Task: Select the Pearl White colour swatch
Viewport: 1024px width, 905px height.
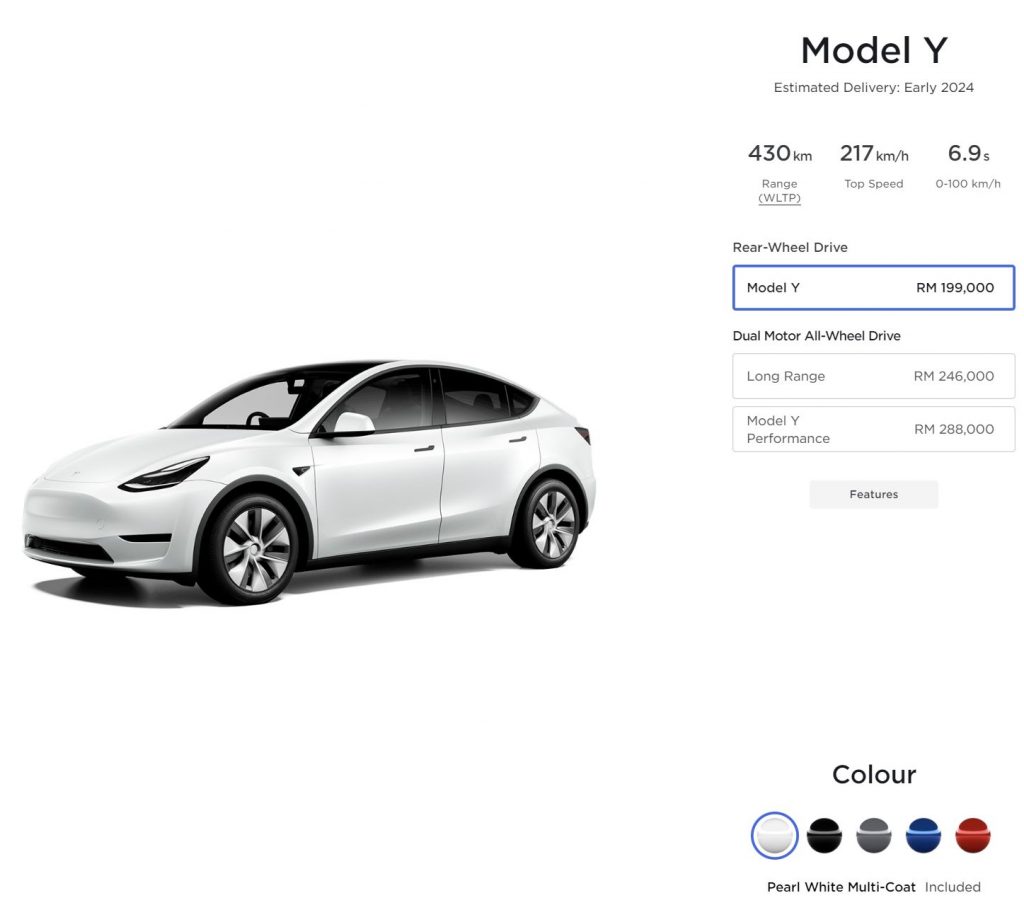Action: point(775,835)
